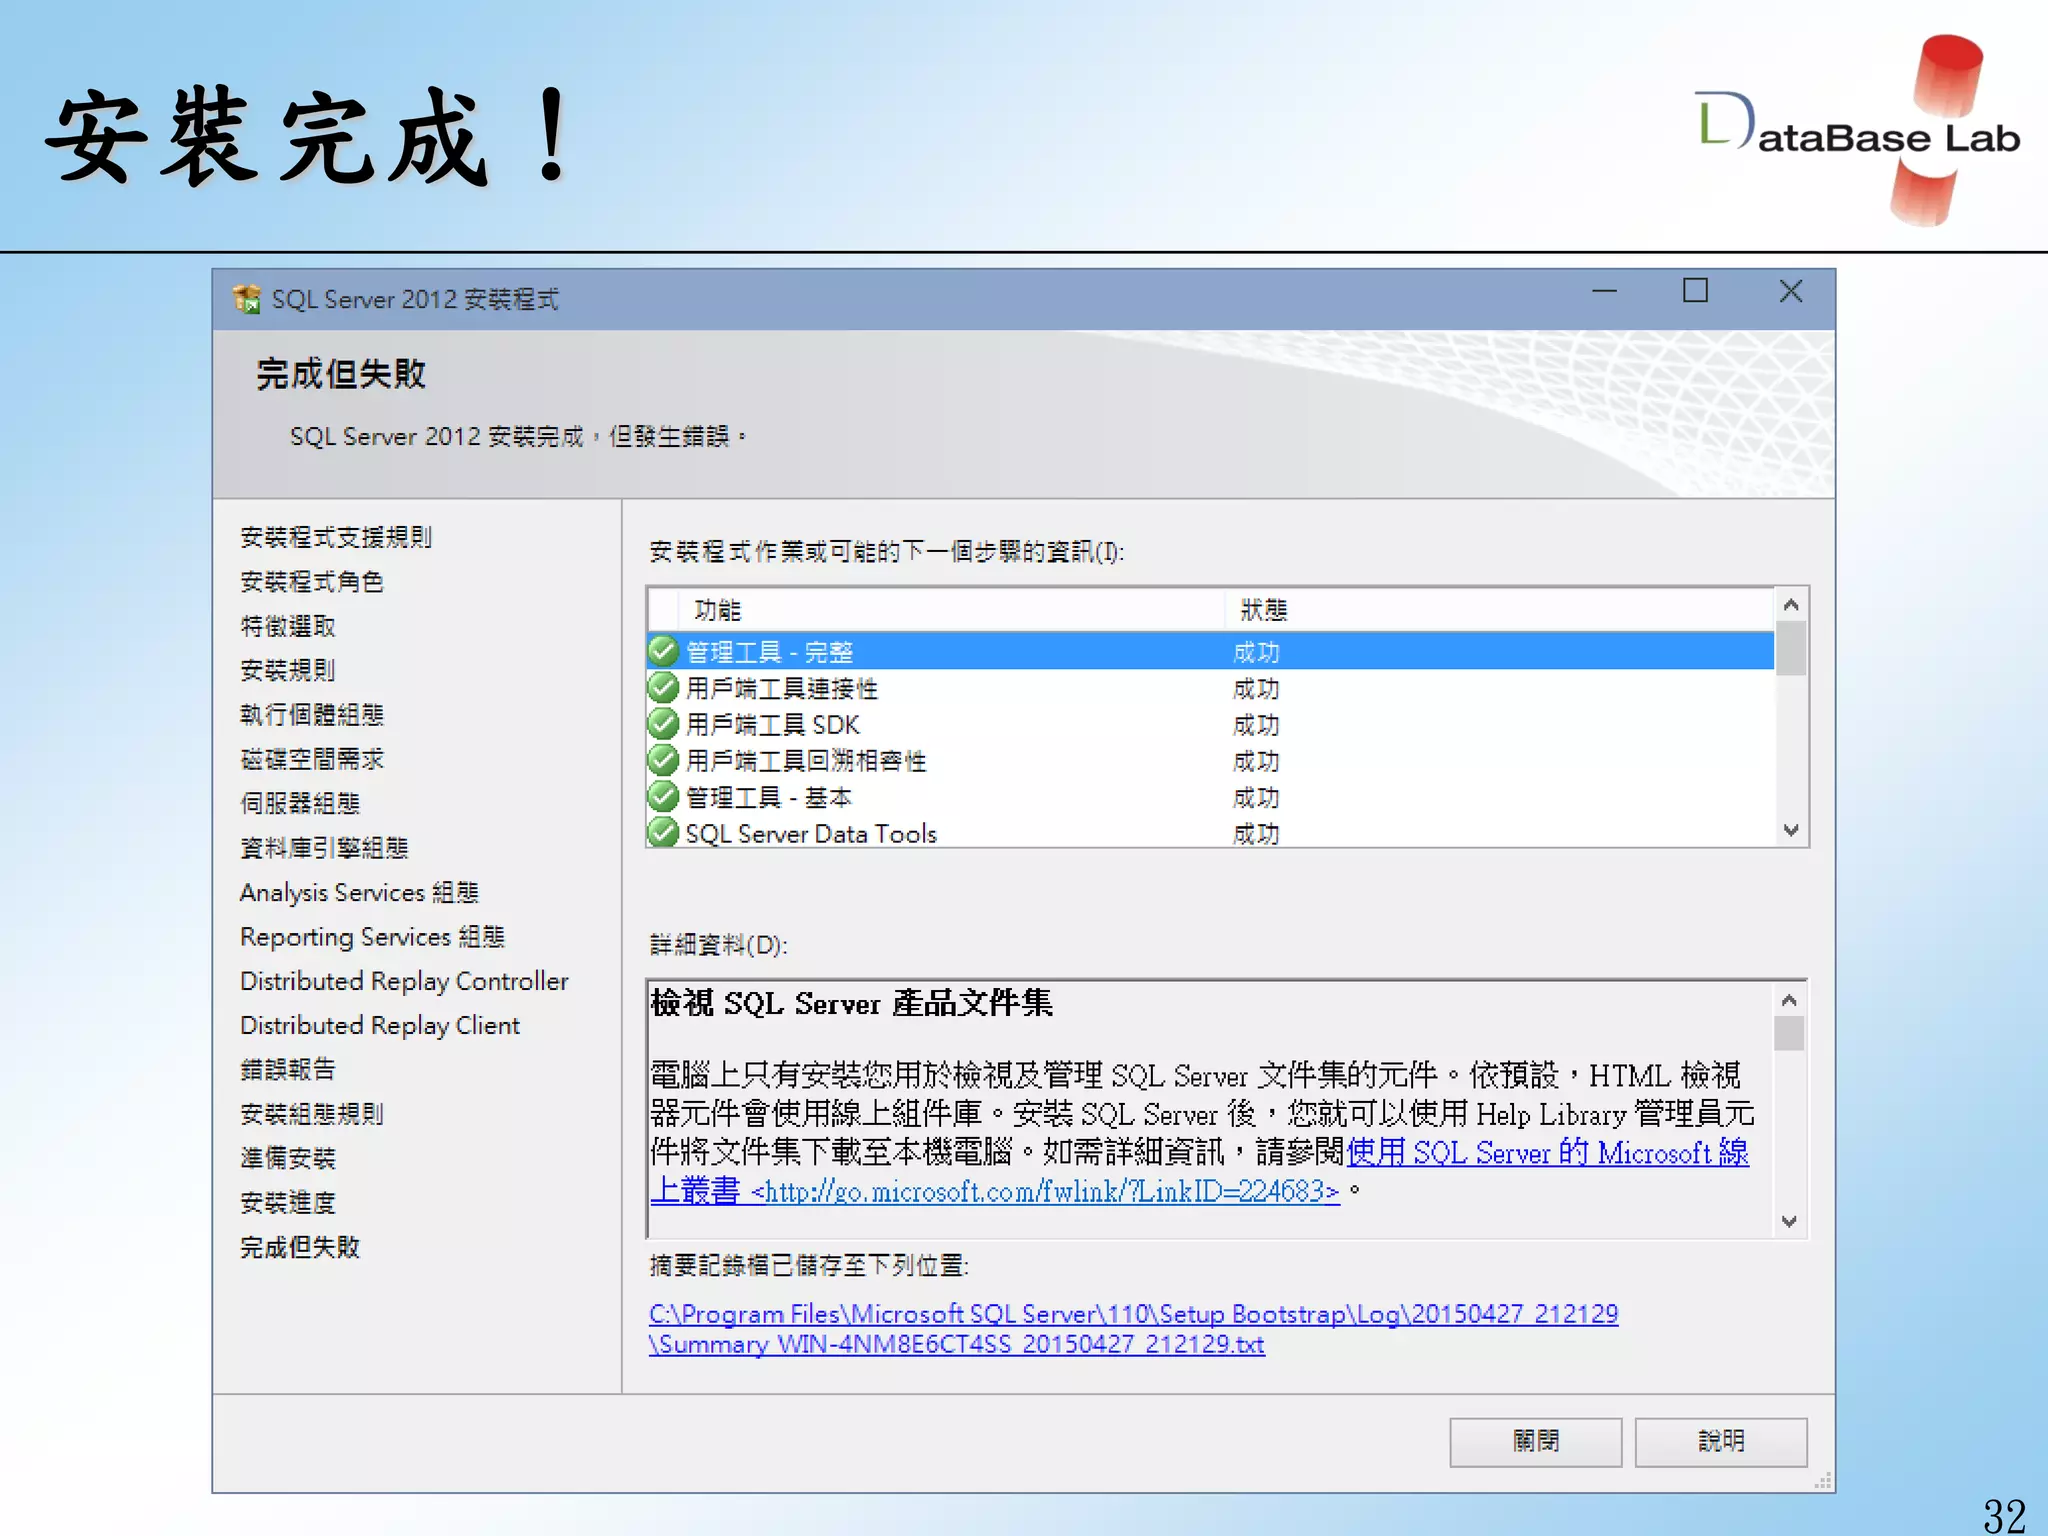The height and width of the screenshot is (1536, 2048).
Task: Click the Distributed Replay Controller step
Action: (x=404, y=981)
